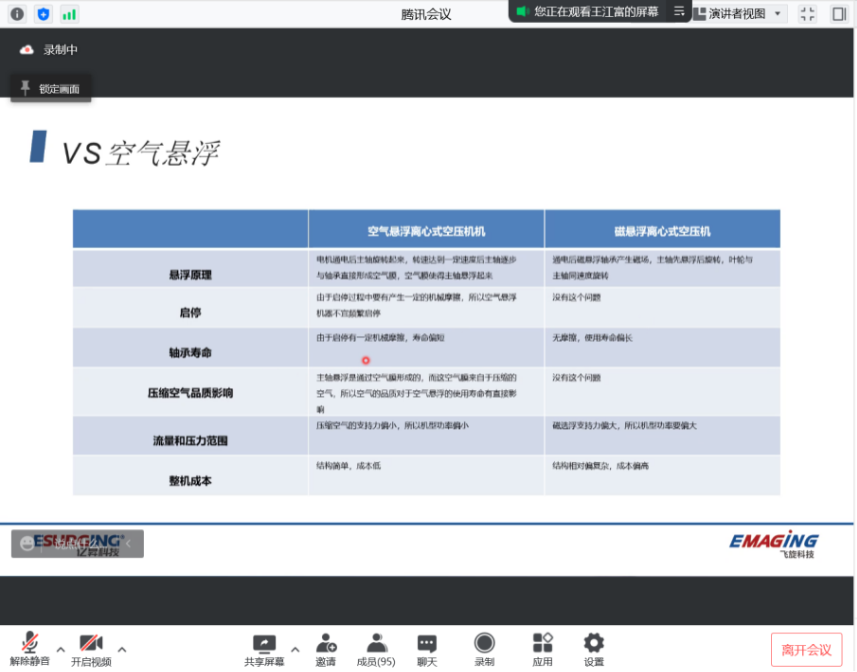Viewport: 857px width, 672px height.
Task: Select the 悬浮原理 row label
Action: (x=190, y=275)
